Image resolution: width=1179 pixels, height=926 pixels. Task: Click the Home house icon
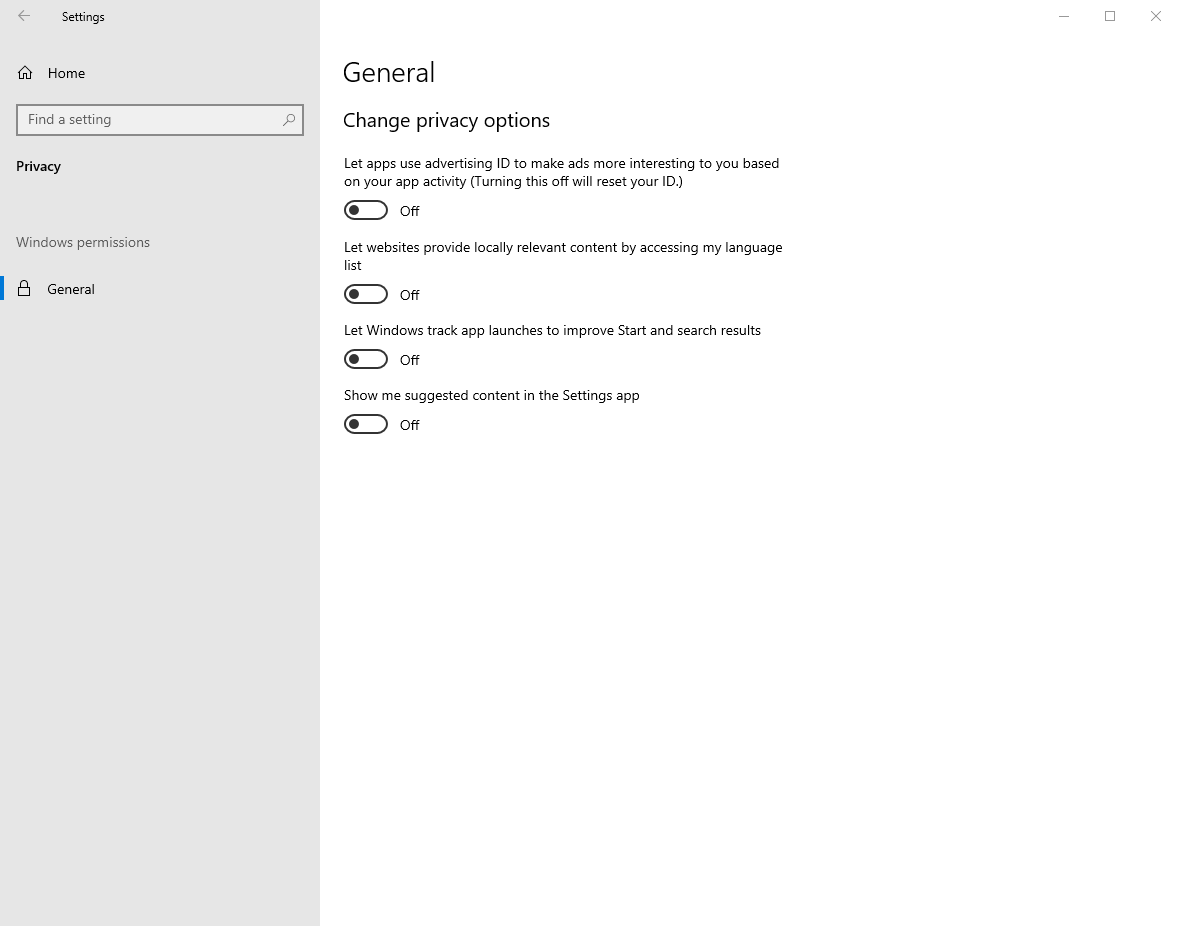pos(25,73)
